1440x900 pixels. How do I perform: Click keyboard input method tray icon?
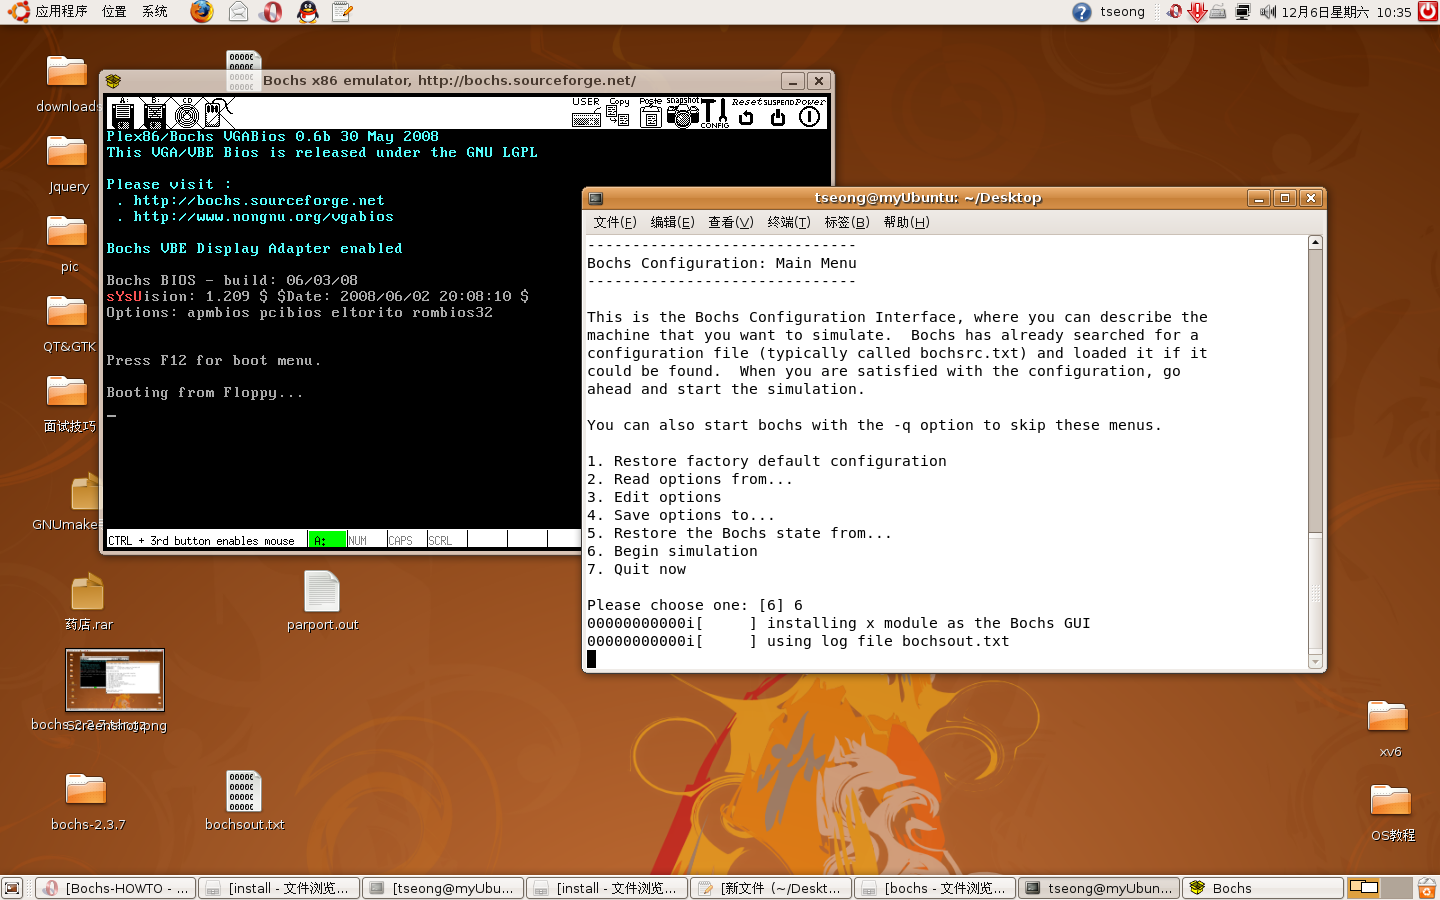(1218, 12)
